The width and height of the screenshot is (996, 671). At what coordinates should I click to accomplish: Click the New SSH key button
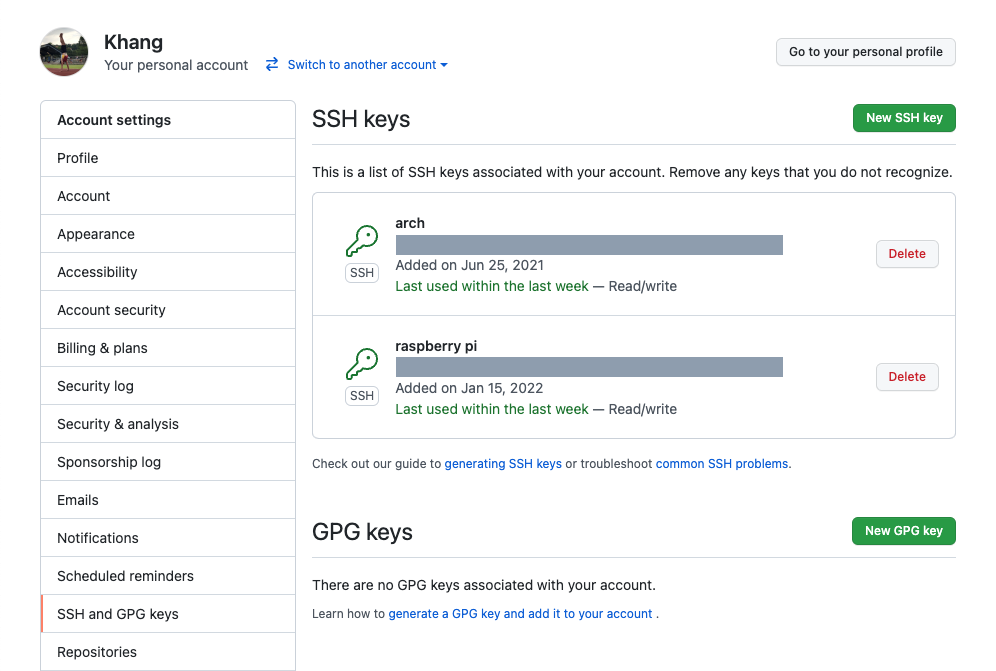pyautogui.click(x=903, y=117)
